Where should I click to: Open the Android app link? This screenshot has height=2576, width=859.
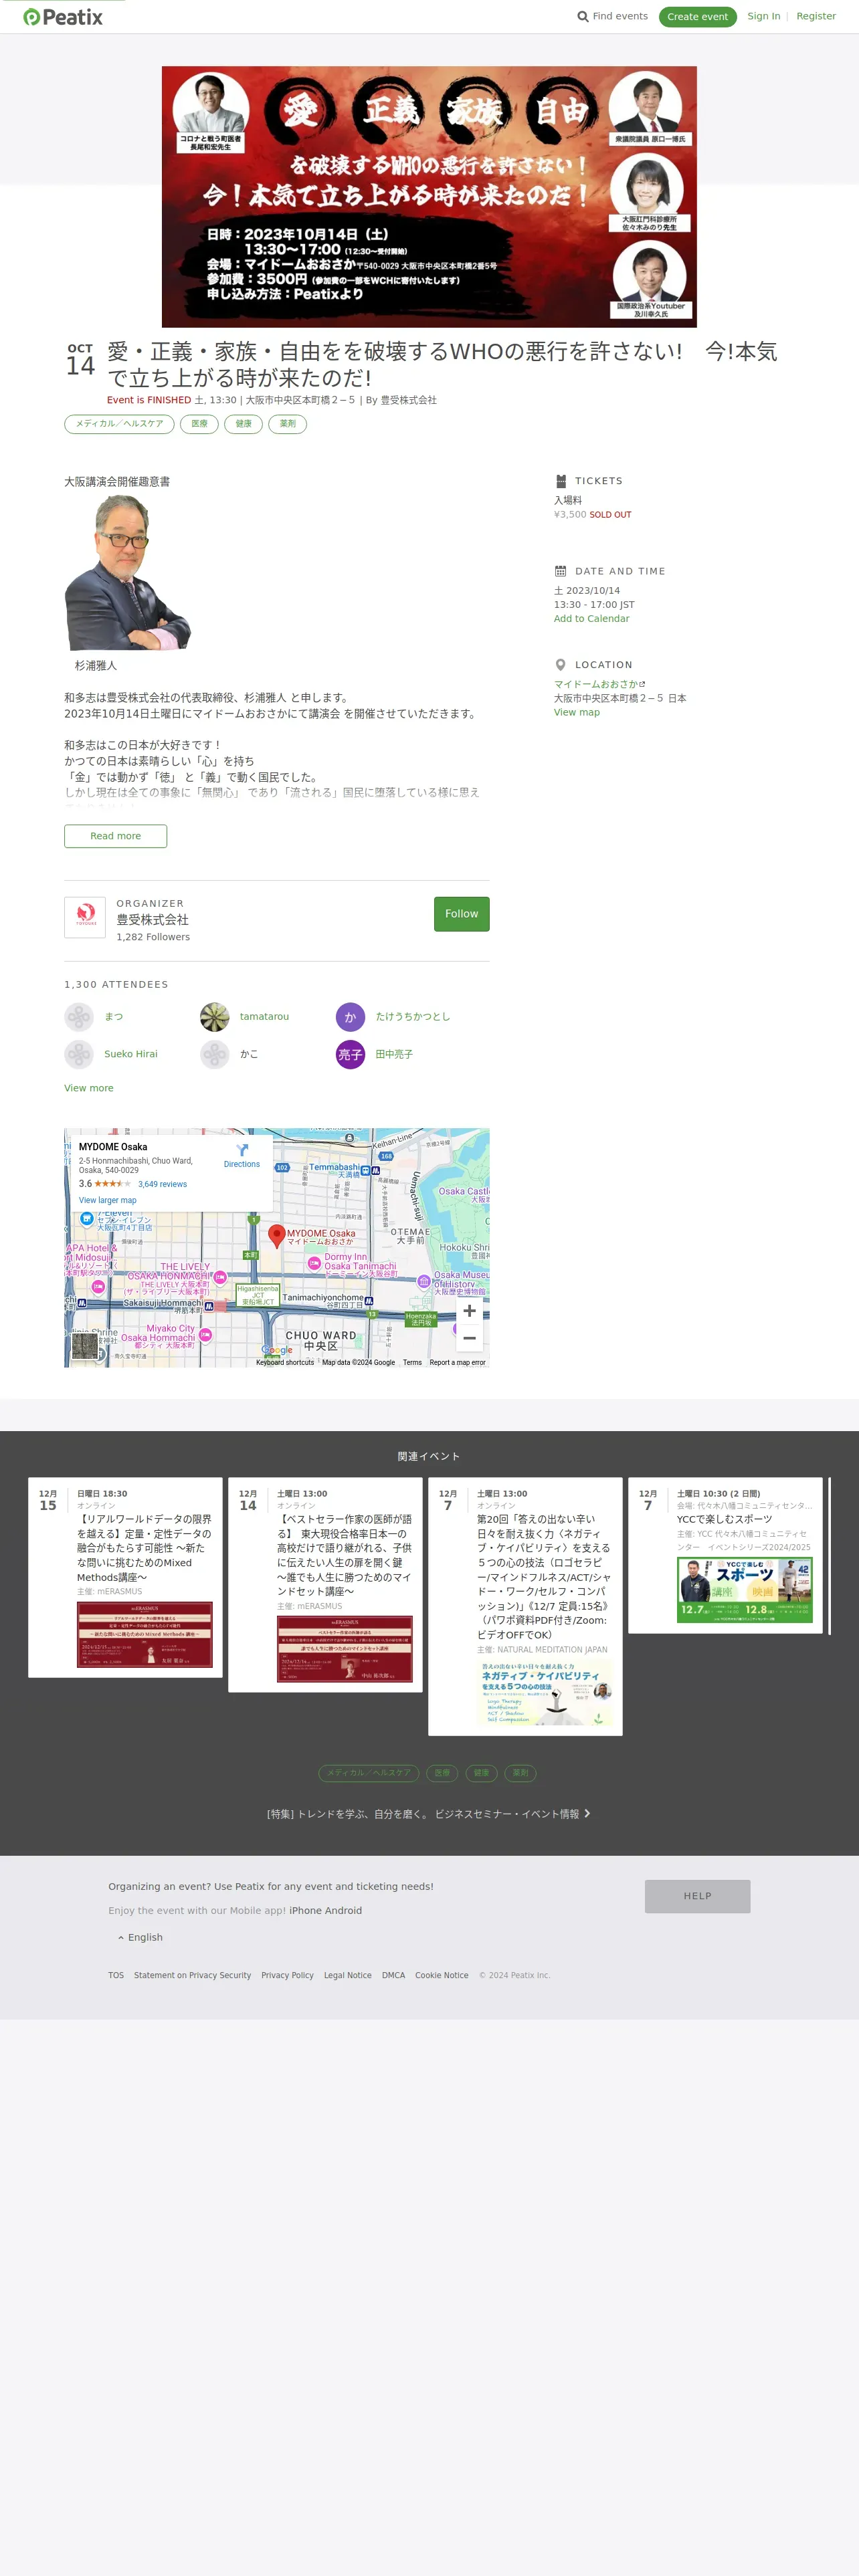point(343,1910)
